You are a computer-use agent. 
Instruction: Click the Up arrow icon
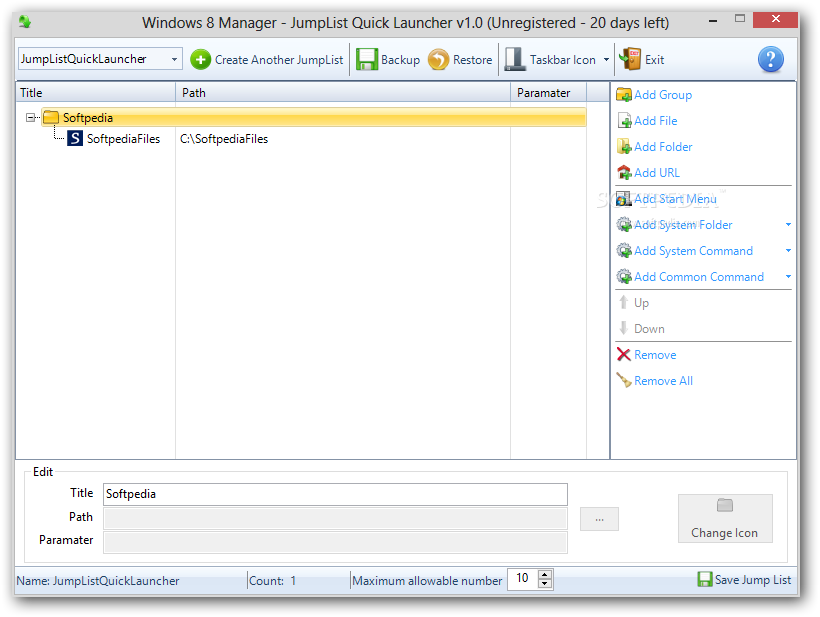(x=623, y=302)
